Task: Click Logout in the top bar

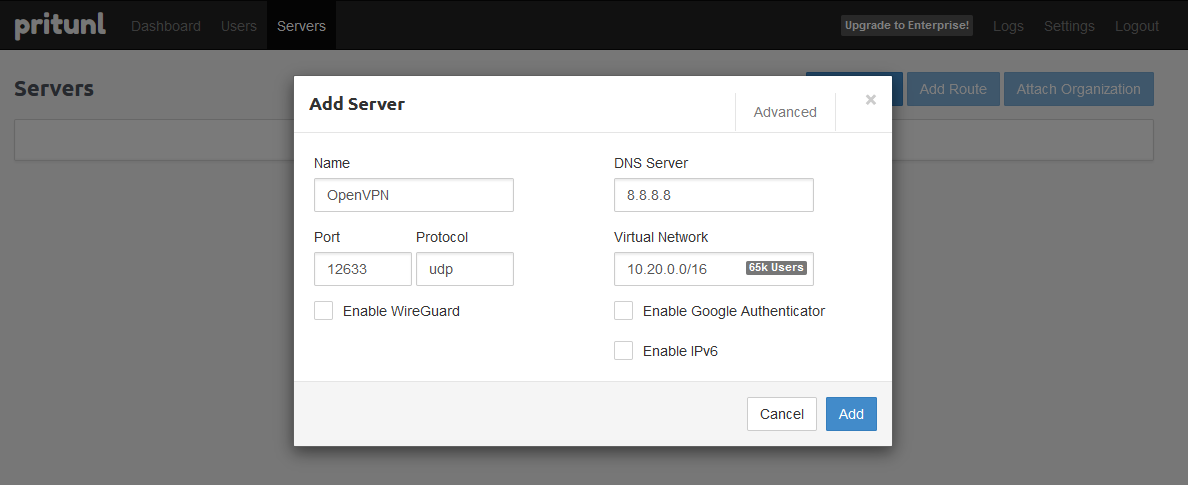Action: pyautogui.click(x=1136, y=26)
